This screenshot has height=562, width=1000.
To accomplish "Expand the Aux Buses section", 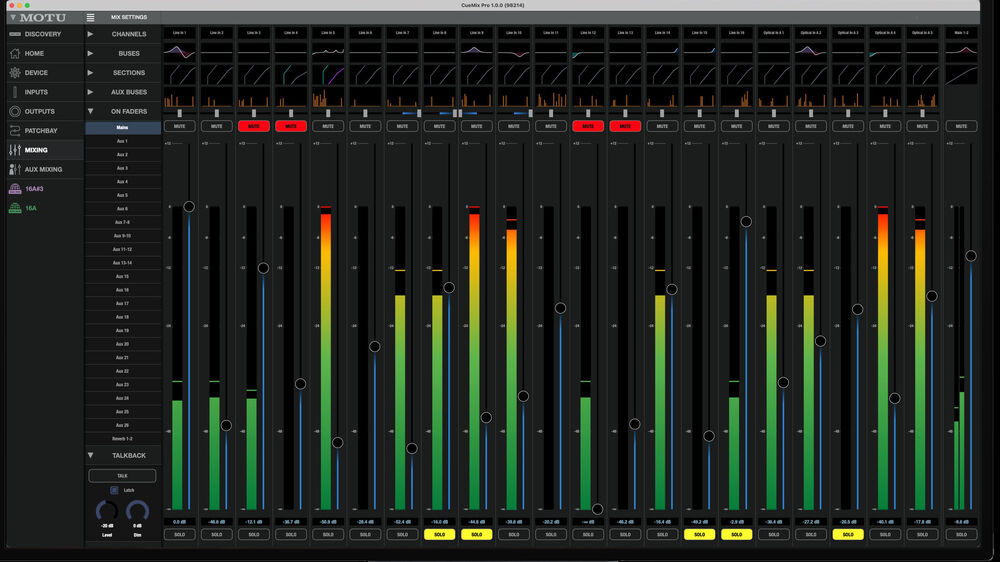I will 91,92.
